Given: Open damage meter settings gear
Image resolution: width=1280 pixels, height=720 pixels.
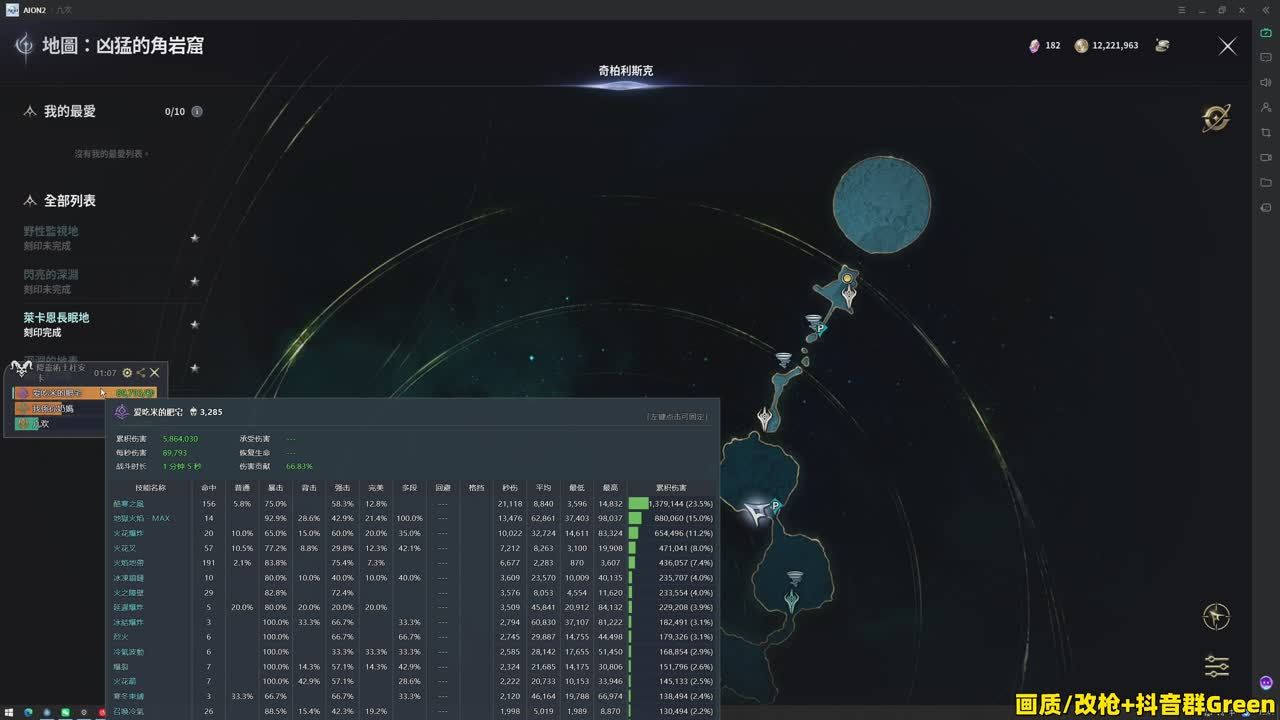Looking at the screenshot, I should pyautogui.click(x=127, y=373).
